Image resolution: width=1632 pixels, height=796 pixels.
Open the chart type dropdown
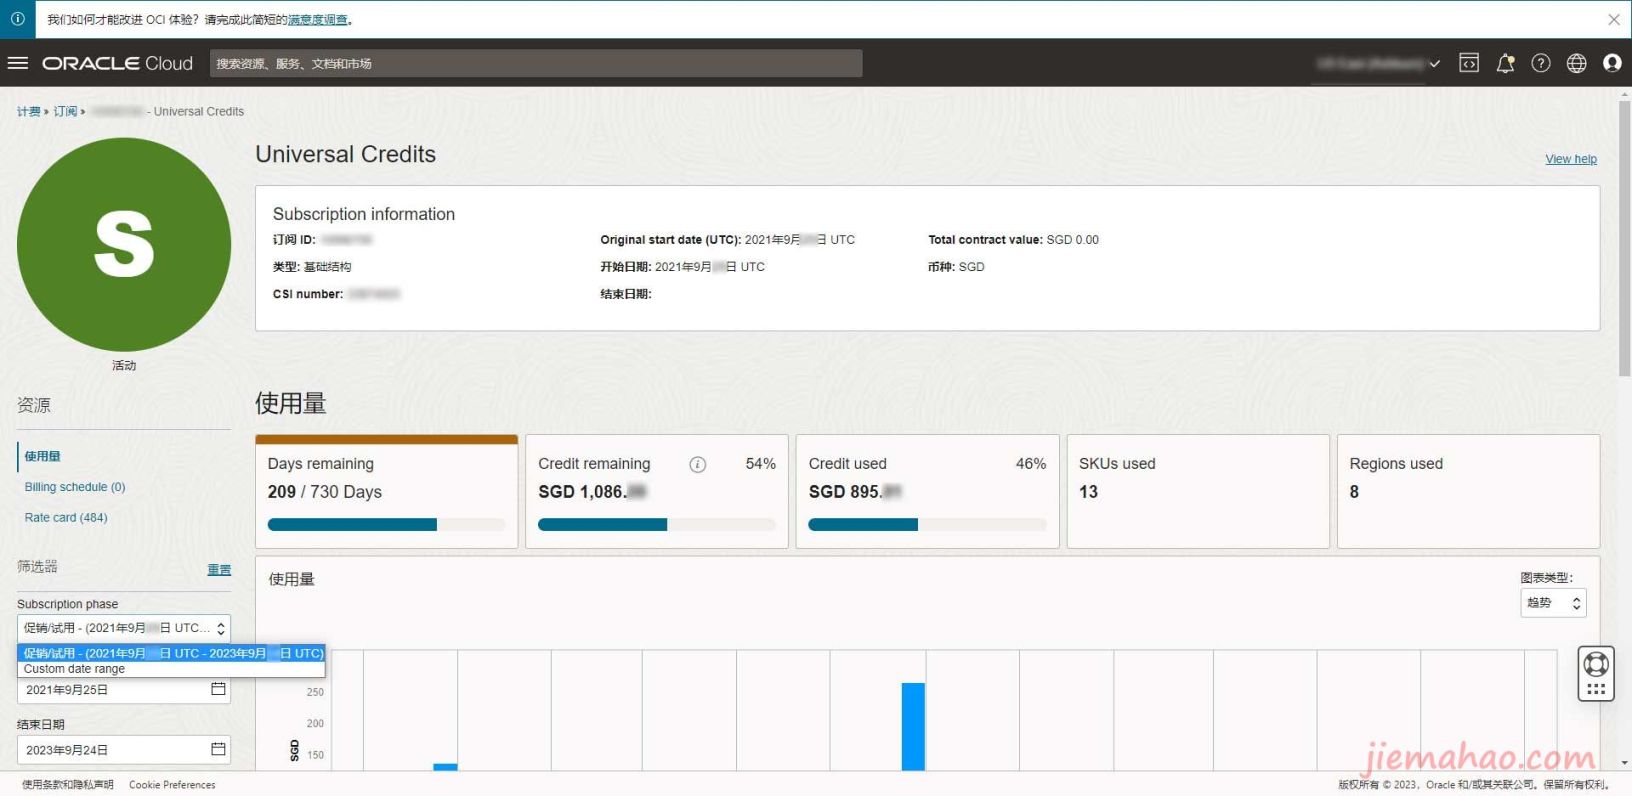pos(1553,603)
